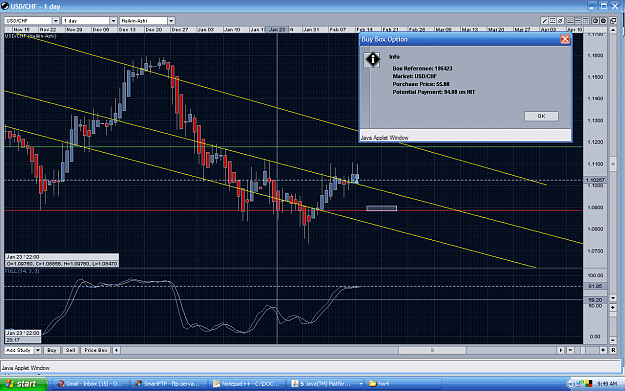Switch to Gmail Inbox taskbar window
The image size is (625, 391).
91,384
